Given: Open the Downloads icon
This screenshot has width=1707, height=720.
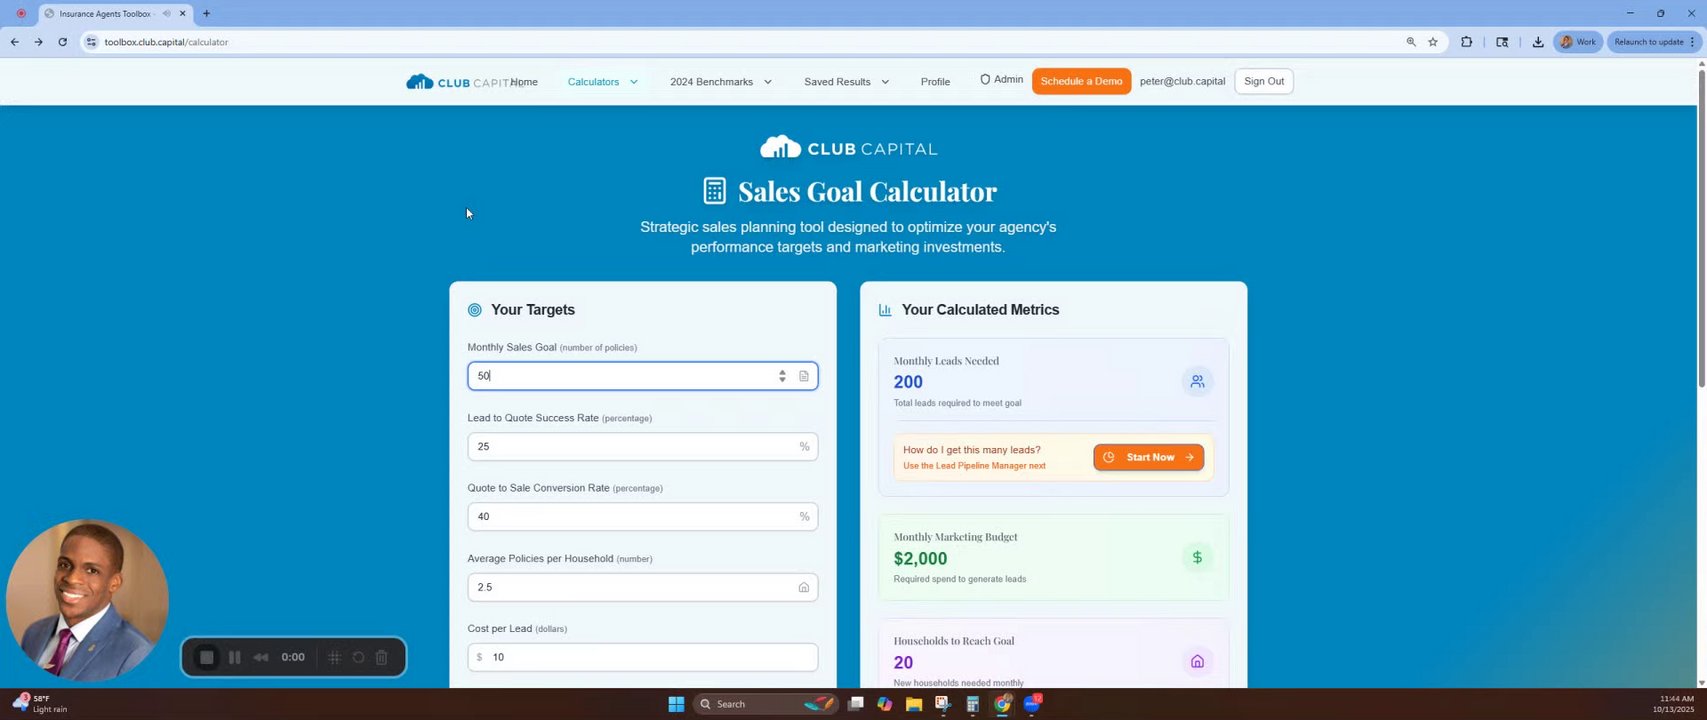Looking at the screenshot, I should [1538, 42].
